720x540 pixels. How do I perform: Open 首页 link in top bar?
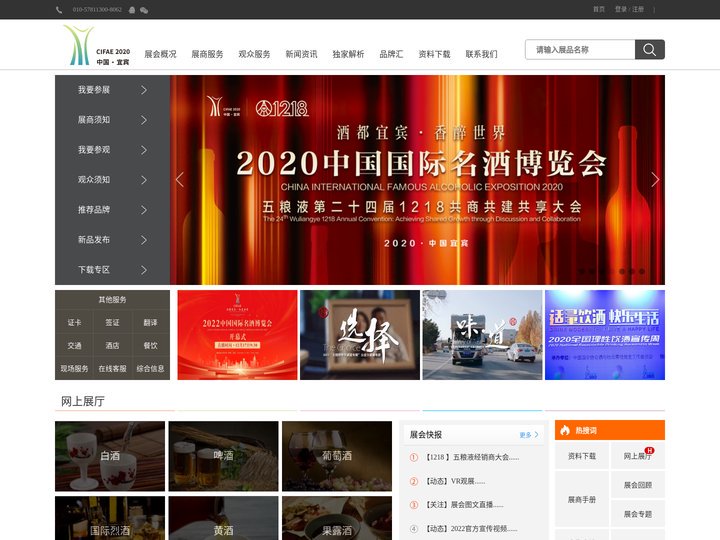coord(599,9)
